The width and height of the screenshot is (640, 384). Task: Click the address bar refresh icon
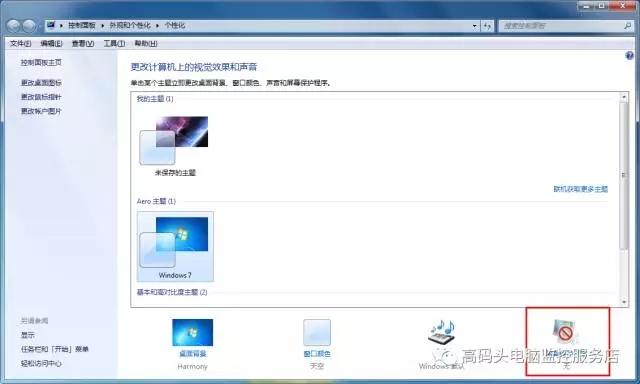[x=487, y=26]
